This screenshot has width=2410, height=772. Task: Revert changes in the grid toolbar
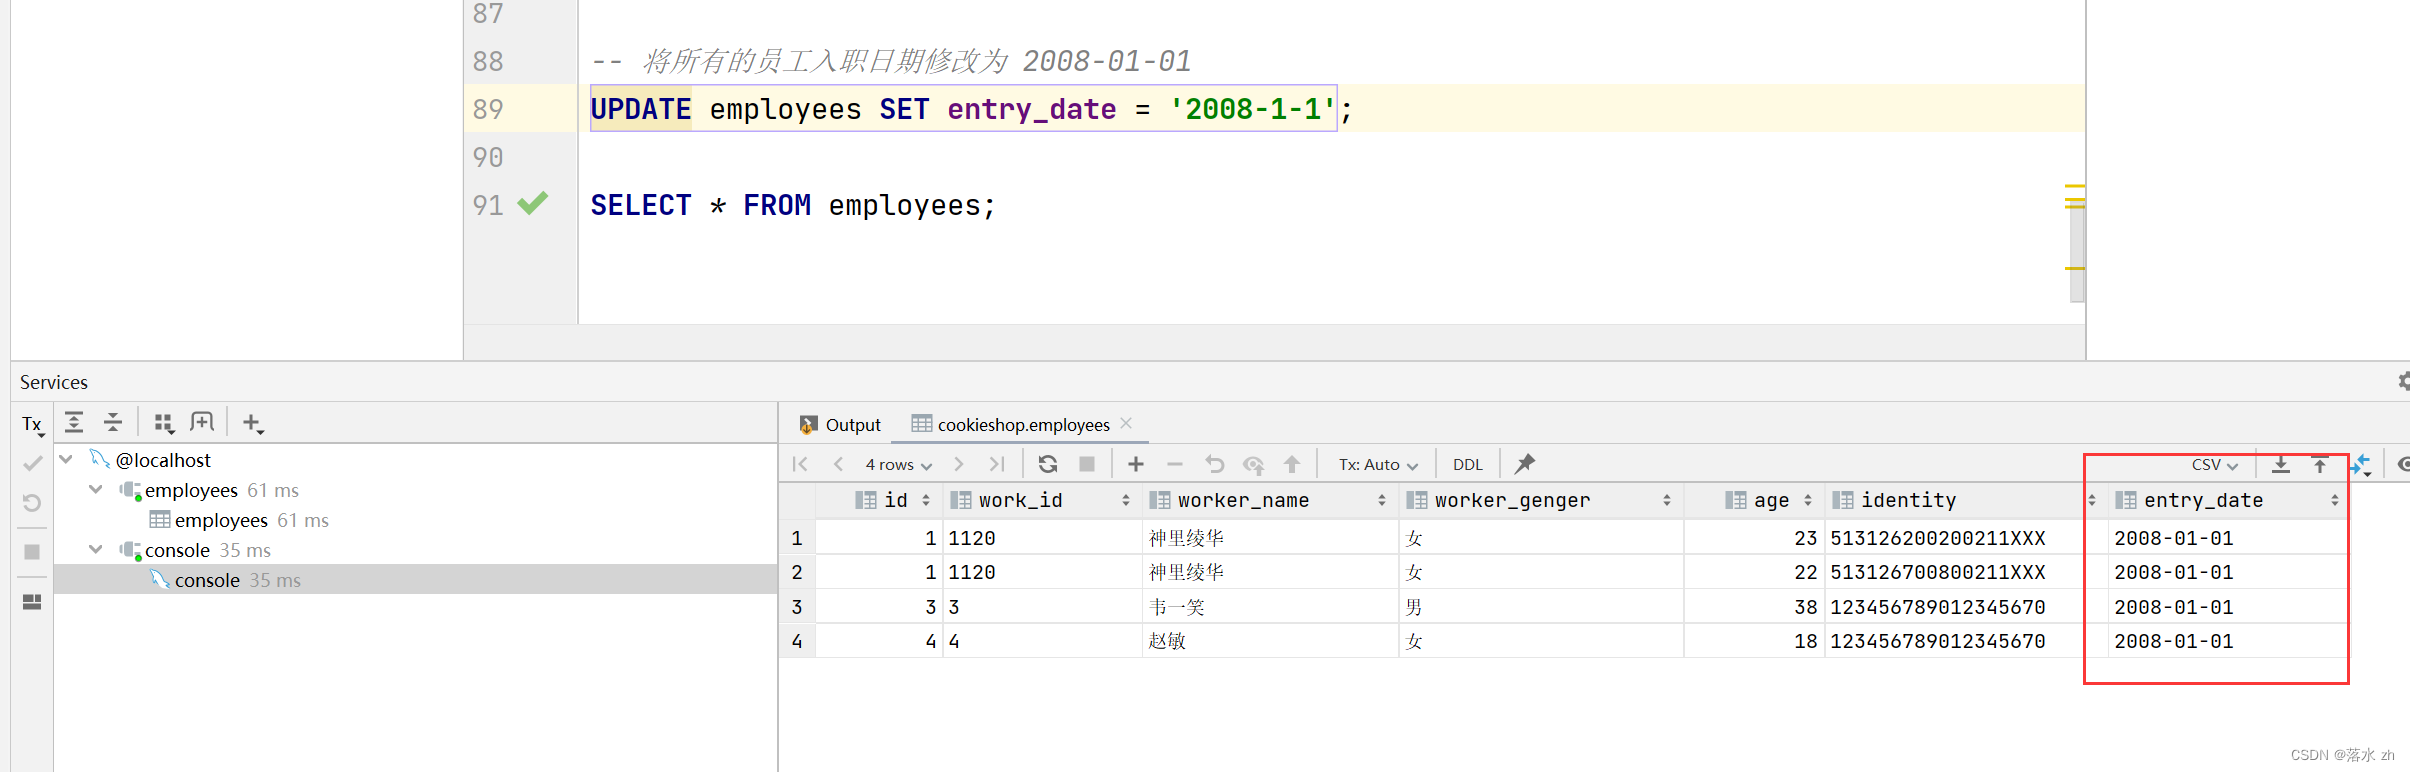pos(1214,464)
